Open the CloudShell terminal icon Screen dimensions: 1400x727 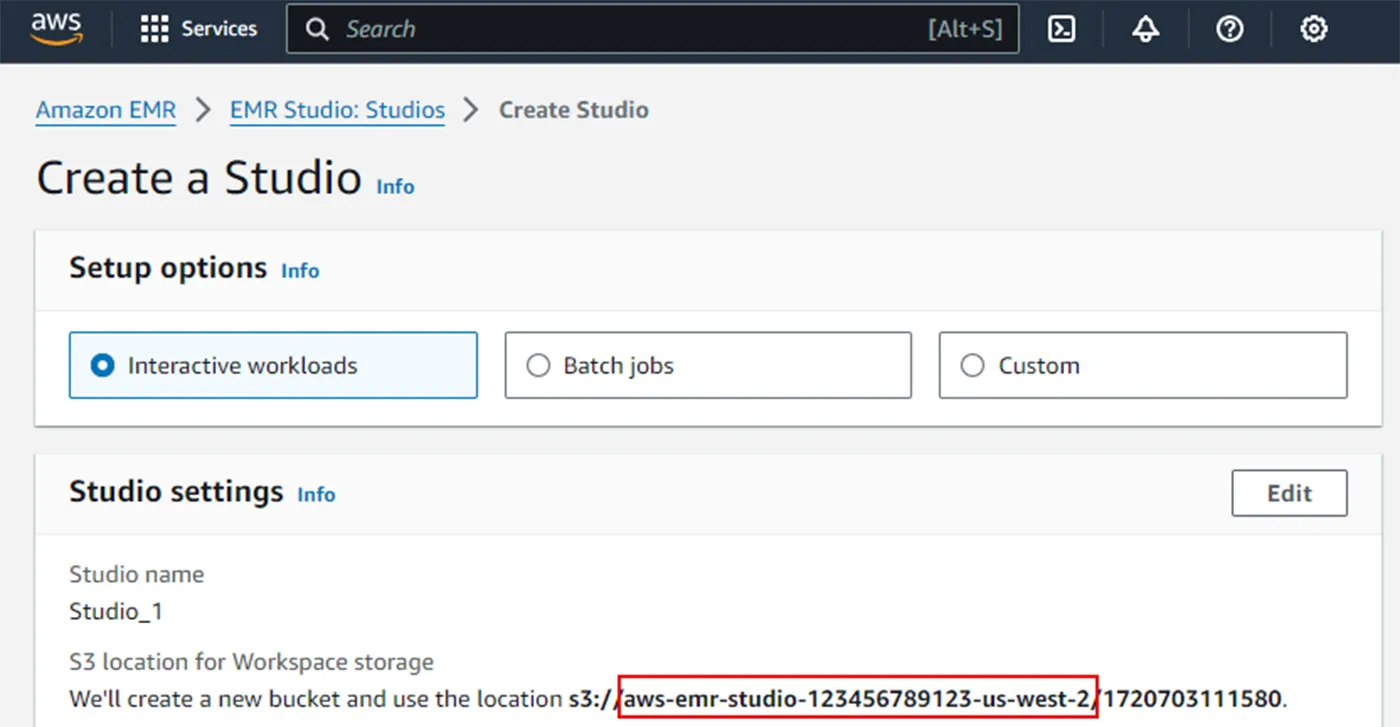[x=1061, y=29]
